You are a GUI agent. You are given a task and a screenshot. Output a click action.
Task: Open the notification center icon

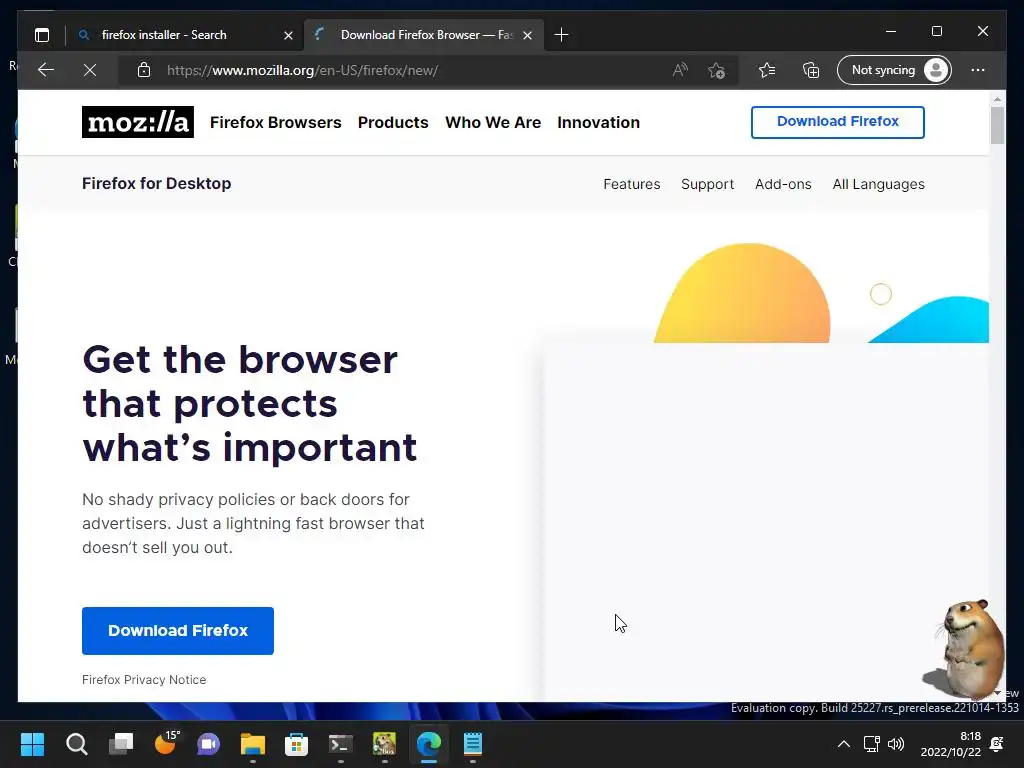997,744
